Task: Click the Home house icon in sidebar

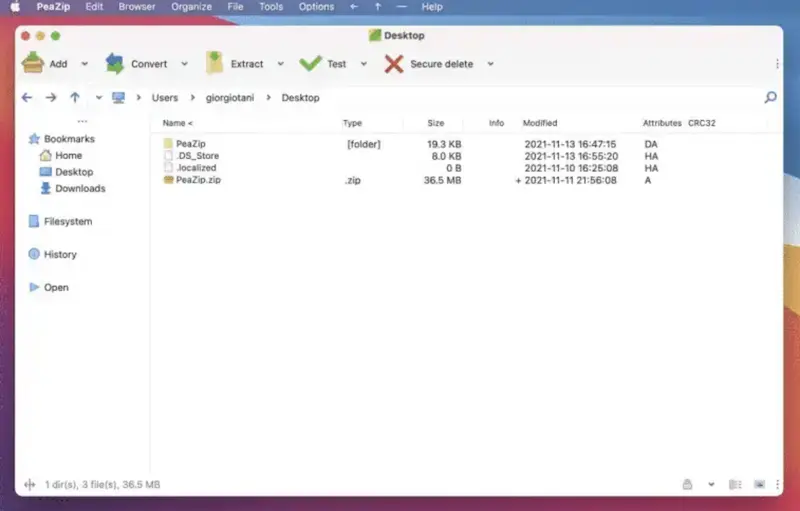Action: point(45,155)
